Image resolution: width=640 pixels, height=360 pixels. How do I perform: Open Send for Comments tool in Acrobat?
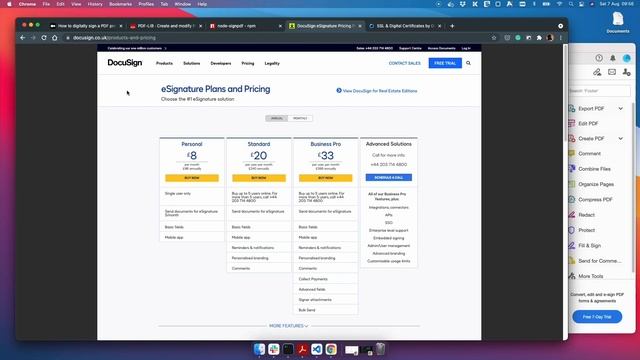tap(600, 261)
